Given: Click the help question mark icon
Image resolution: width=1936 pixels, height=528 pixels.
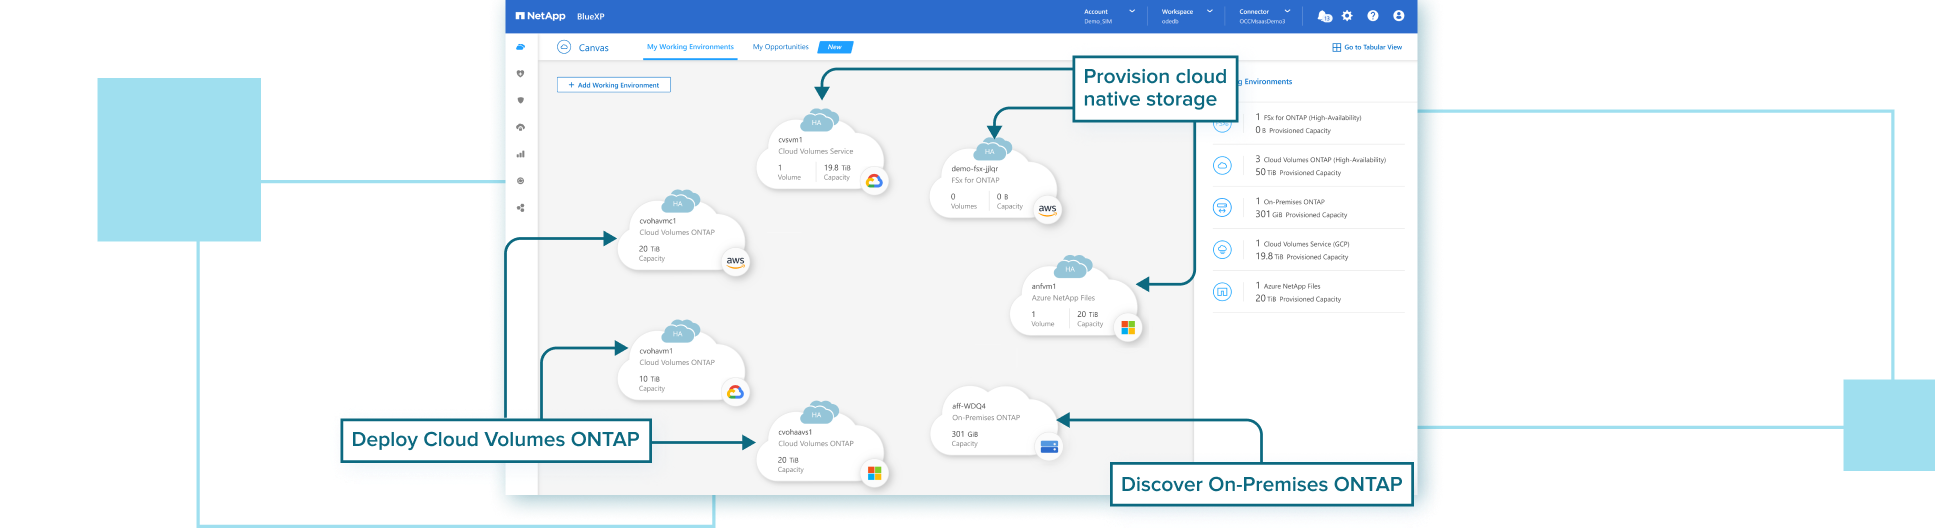Looking at the screenshot, I should (1373, 16).
